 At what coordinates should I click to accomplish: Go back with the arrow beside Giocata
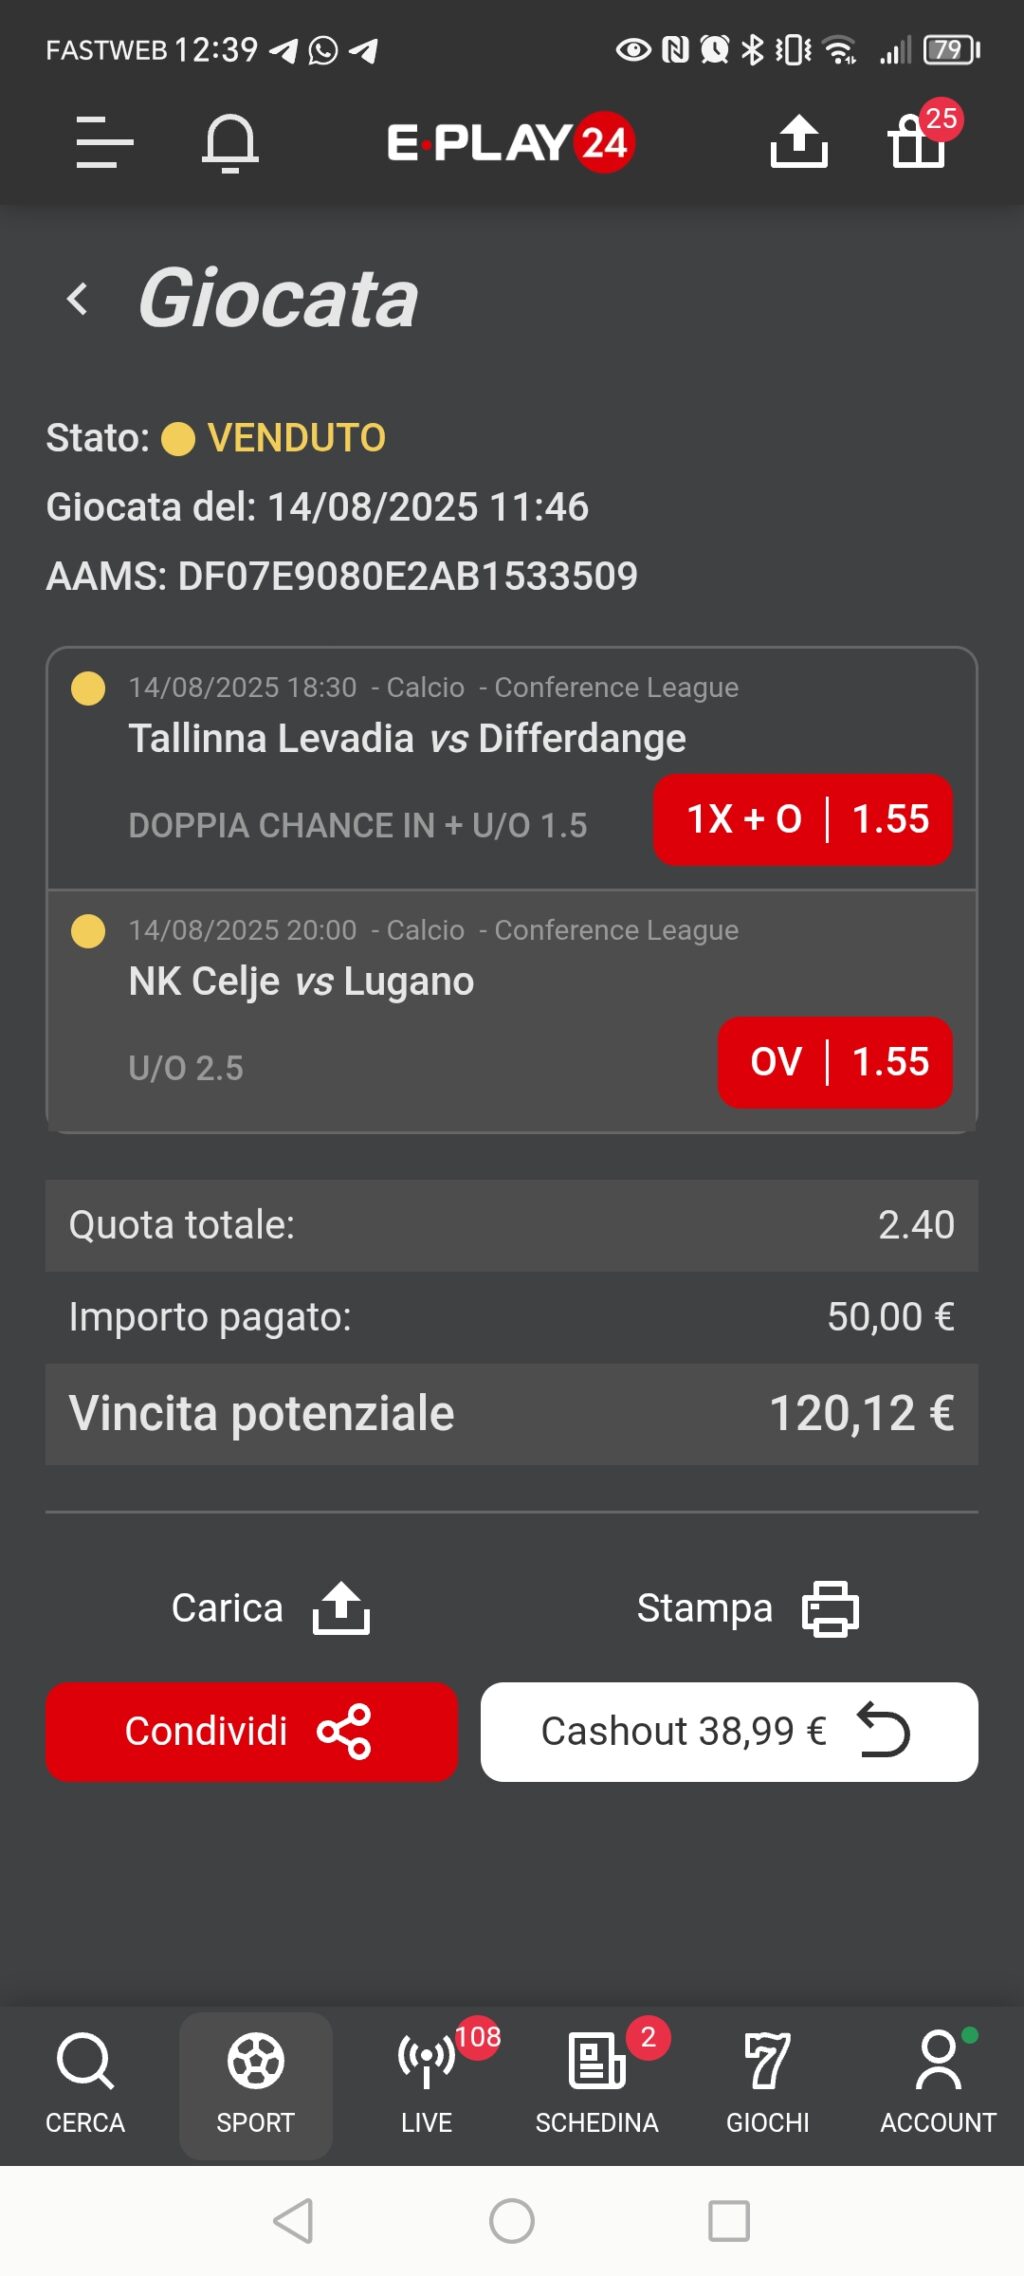pos(77,298)
